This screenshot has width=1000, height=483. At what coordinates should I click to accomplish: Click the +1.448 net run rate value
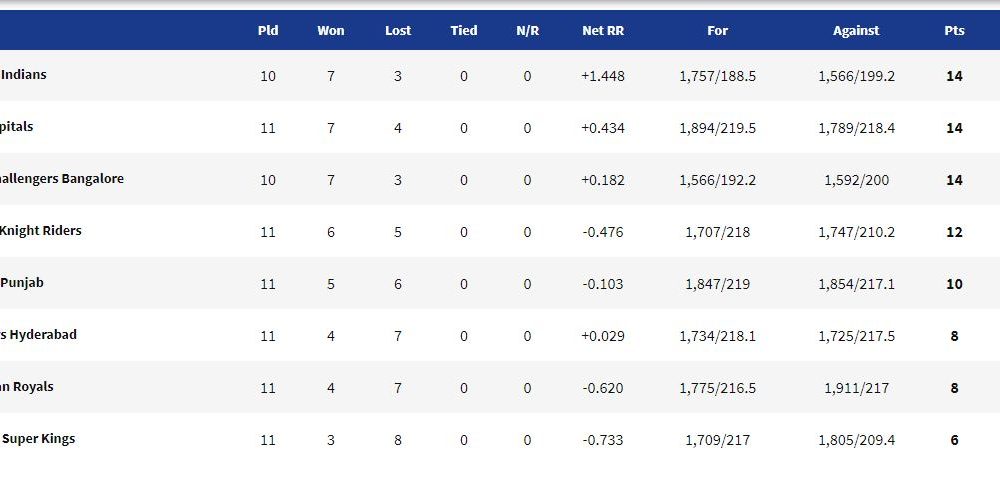(603, 76)
